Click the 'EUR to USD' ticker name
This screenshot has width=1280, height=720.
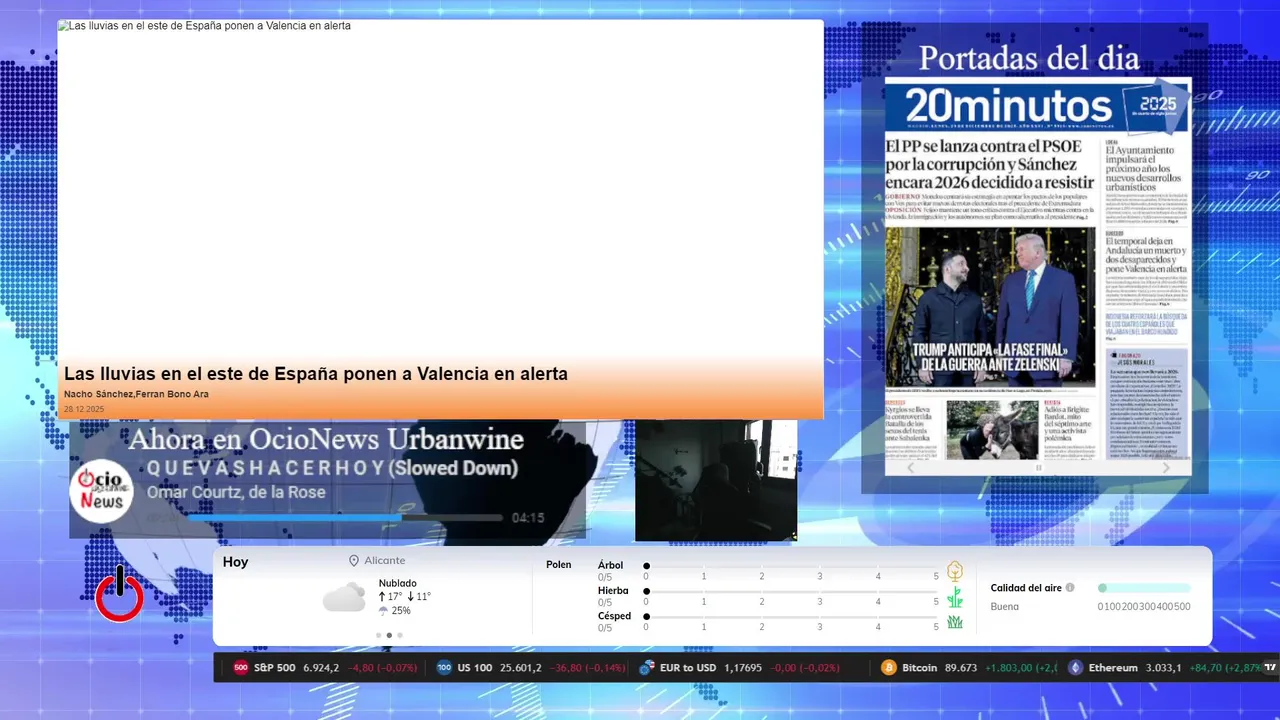pos(689,668)
